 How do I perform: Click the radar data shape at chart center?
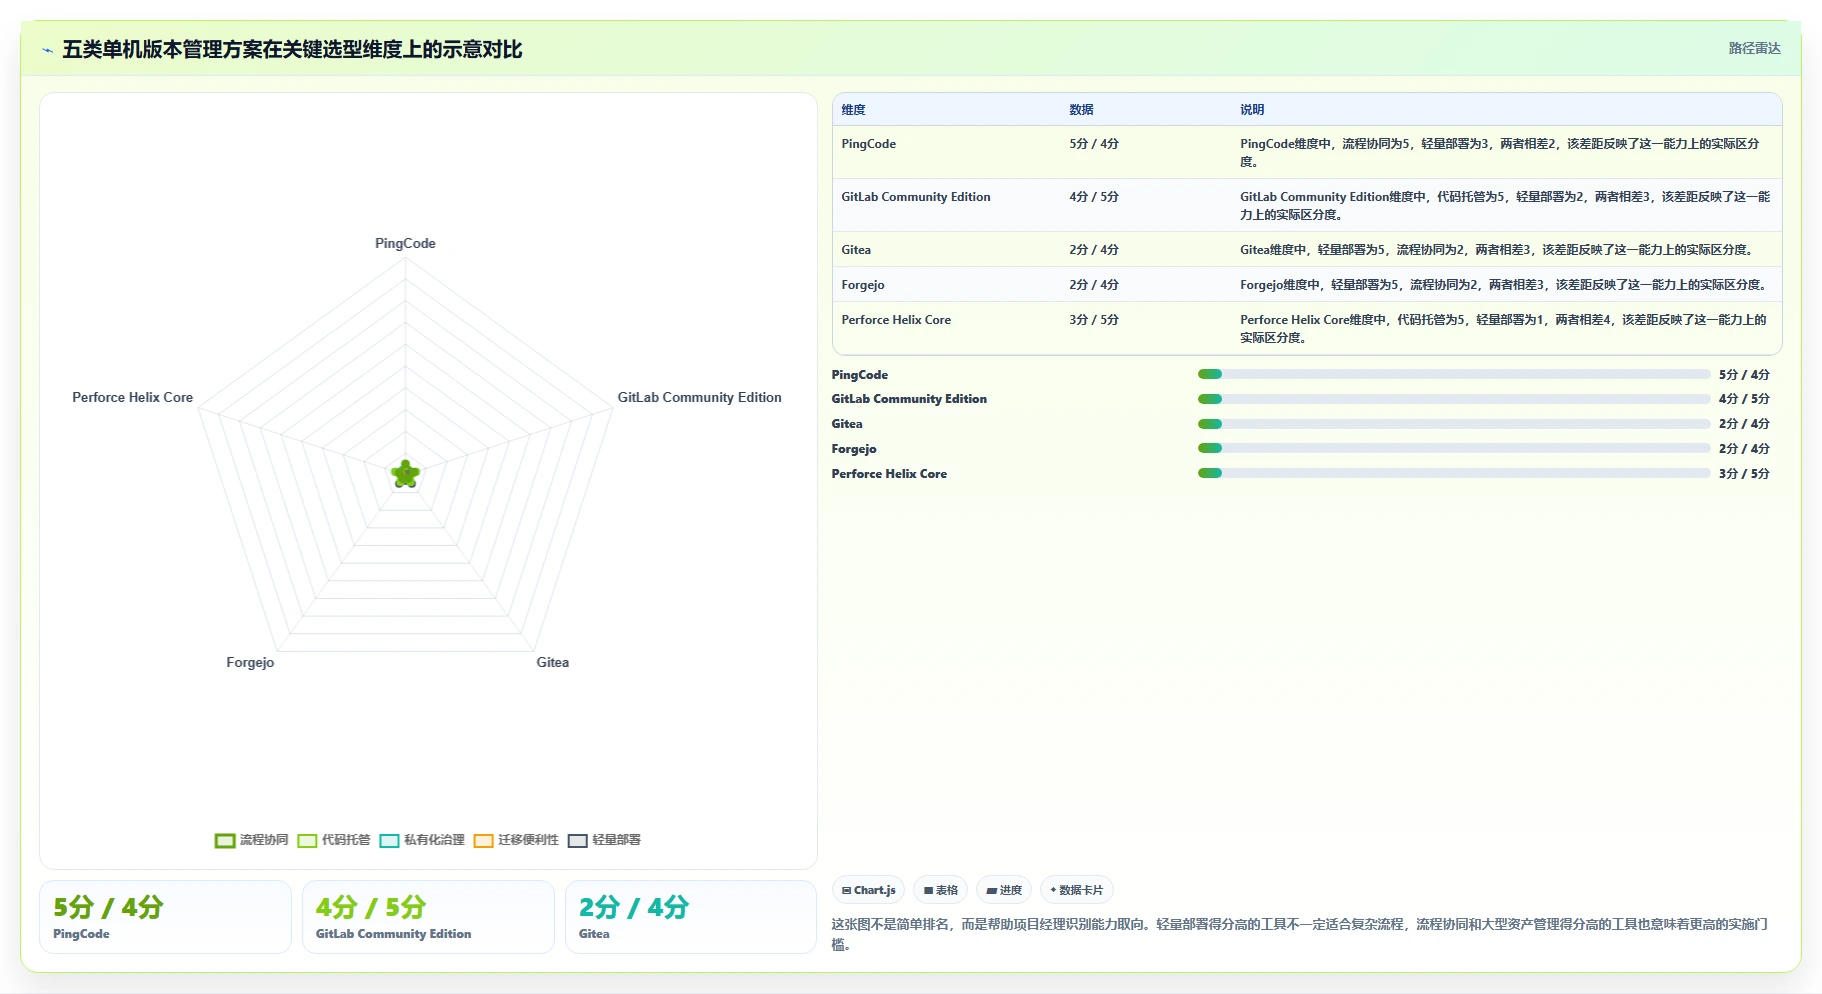(x=405, y=474)
